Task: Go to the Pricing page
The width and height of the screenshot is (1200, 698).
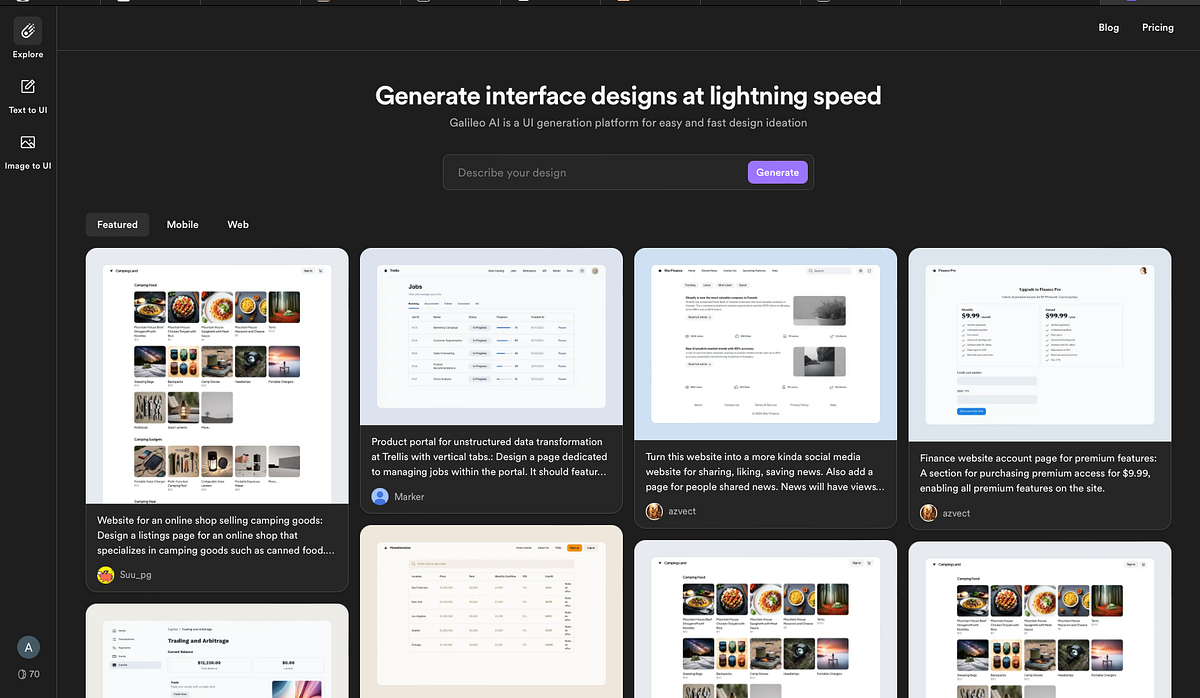Action: click(x=1158, y=28)
